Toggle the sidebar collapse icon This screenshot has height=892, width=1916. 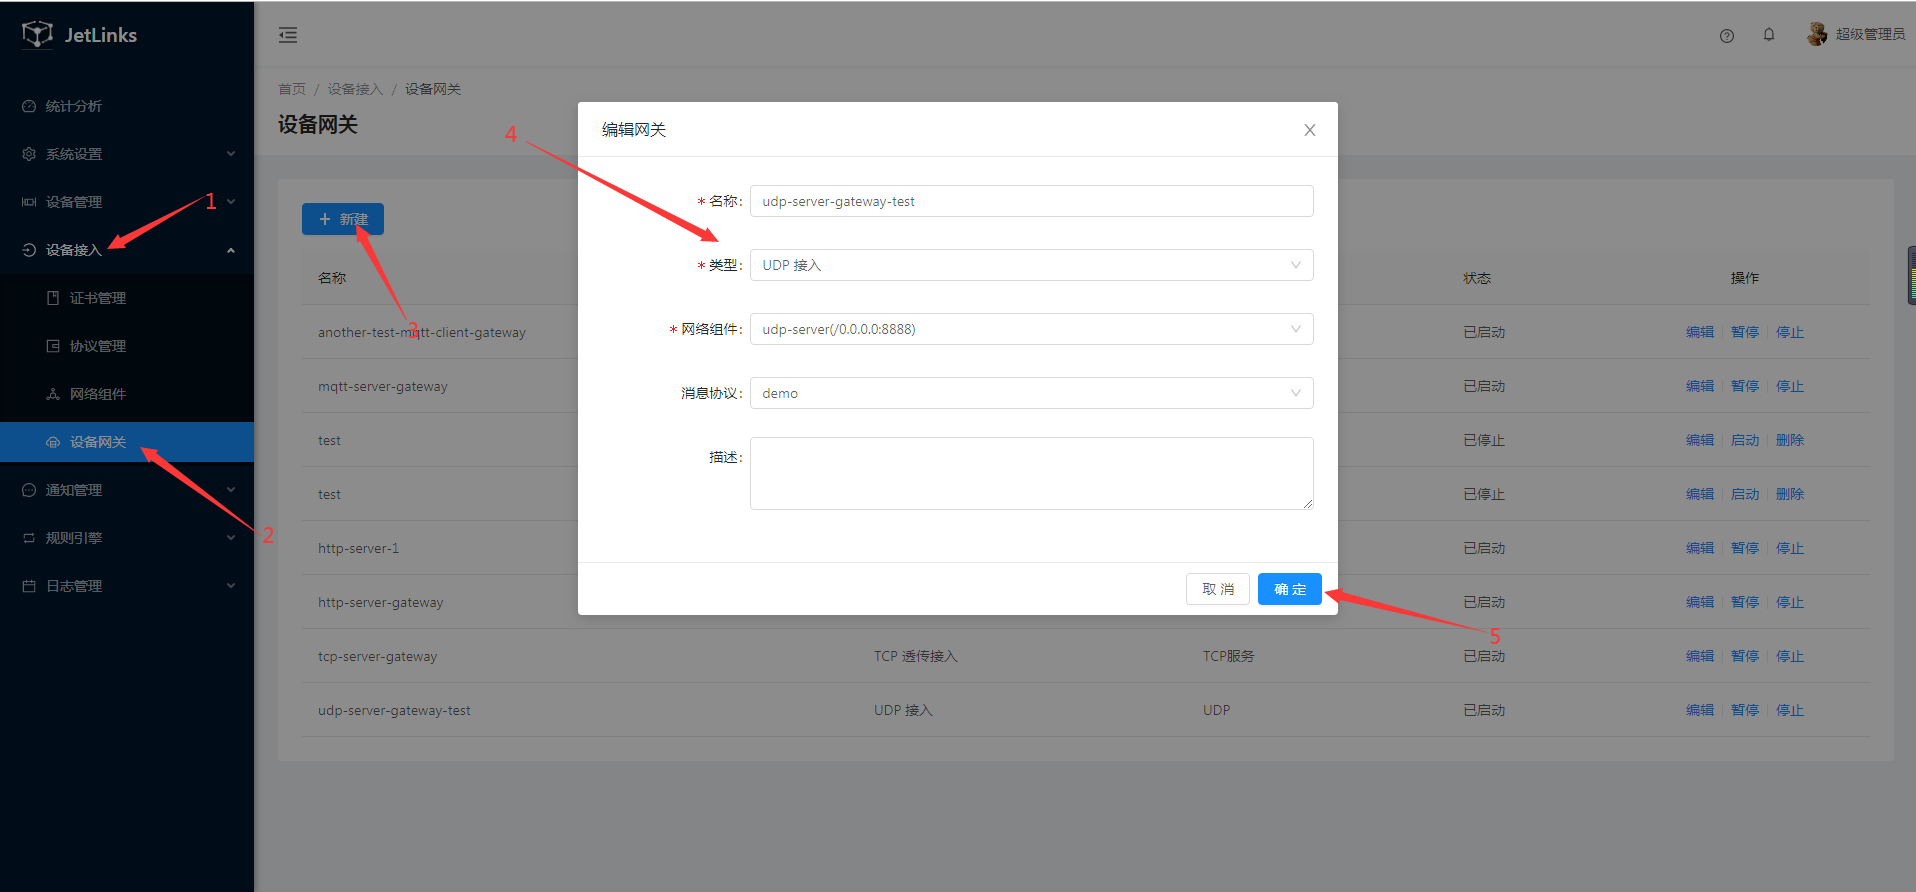click(x=288, y=35)
